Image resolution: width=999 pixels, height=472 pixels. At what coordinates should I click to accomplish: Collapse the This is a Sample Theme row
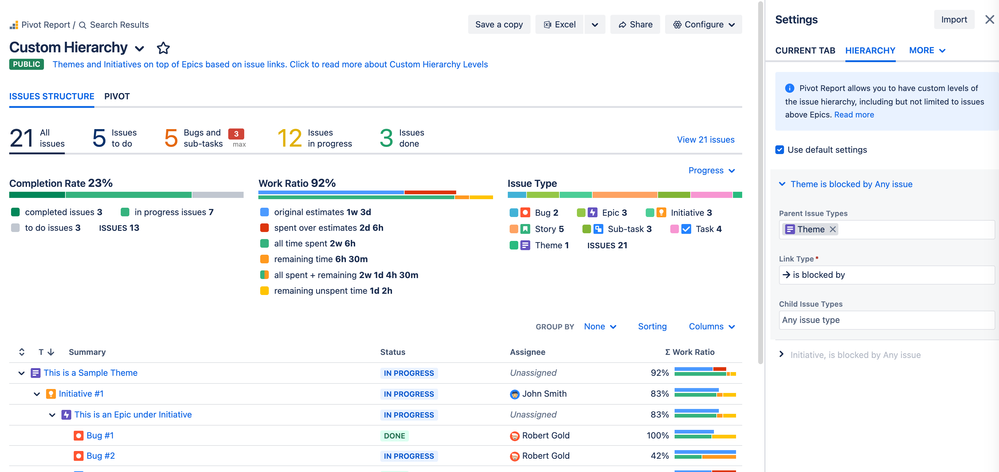[x=22, y=373]
